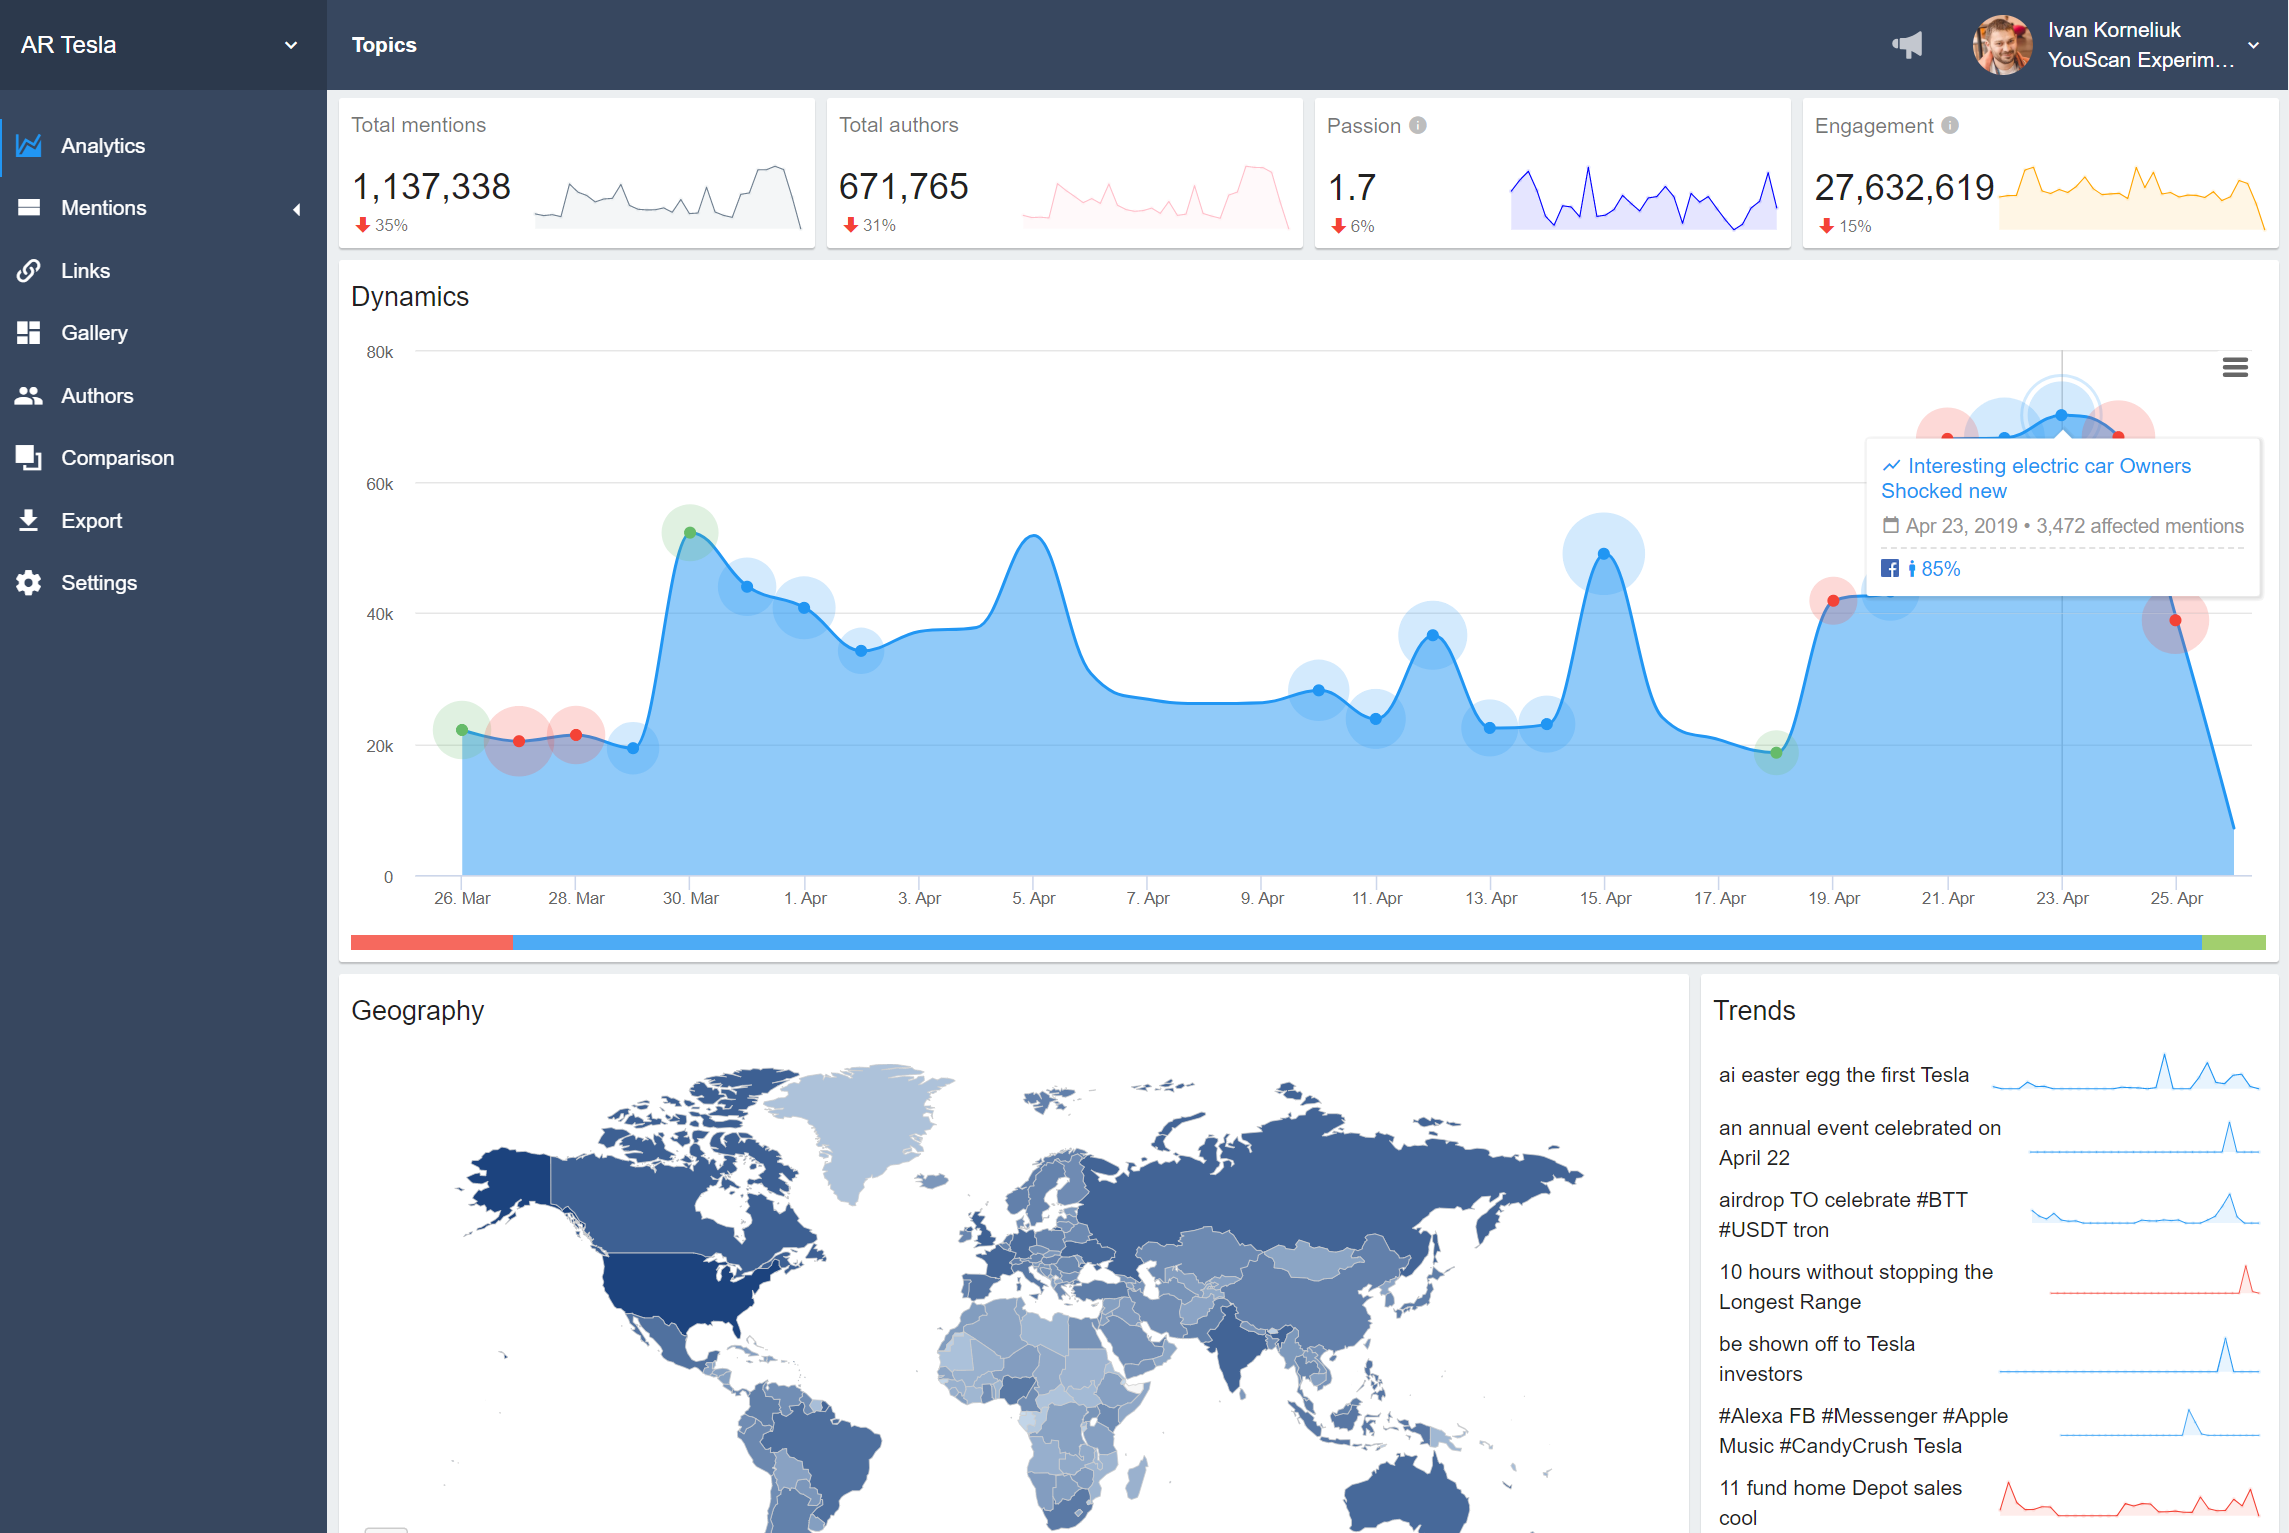Click the Total authors card
2289x1533 pixels.
tap(1065, 172)
